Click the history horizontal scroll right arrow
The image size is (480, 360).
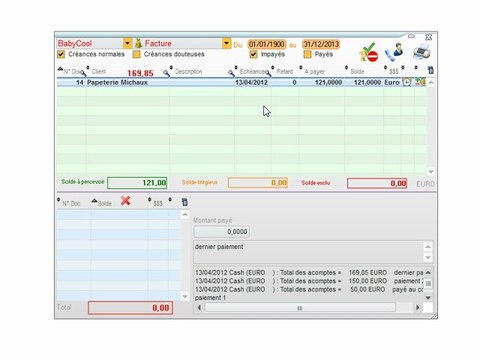(418, 307)
